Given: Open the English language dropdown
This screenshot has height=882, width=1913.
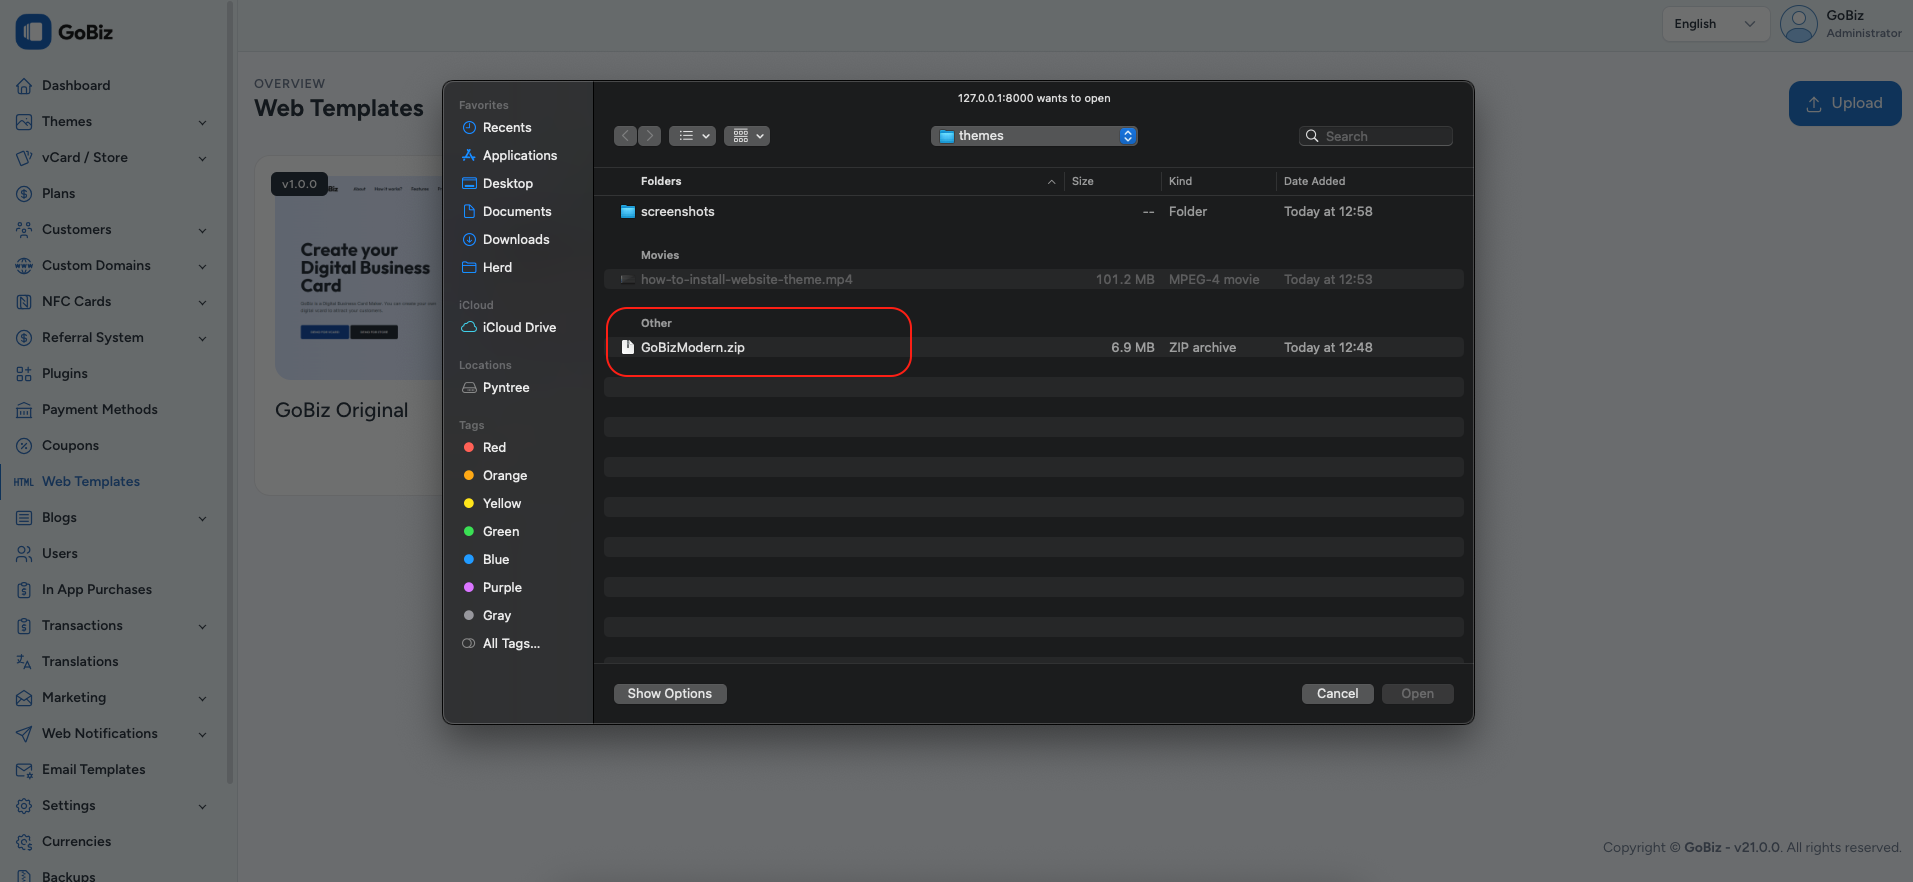Looking at the screenshot, I should point(1715,24).
